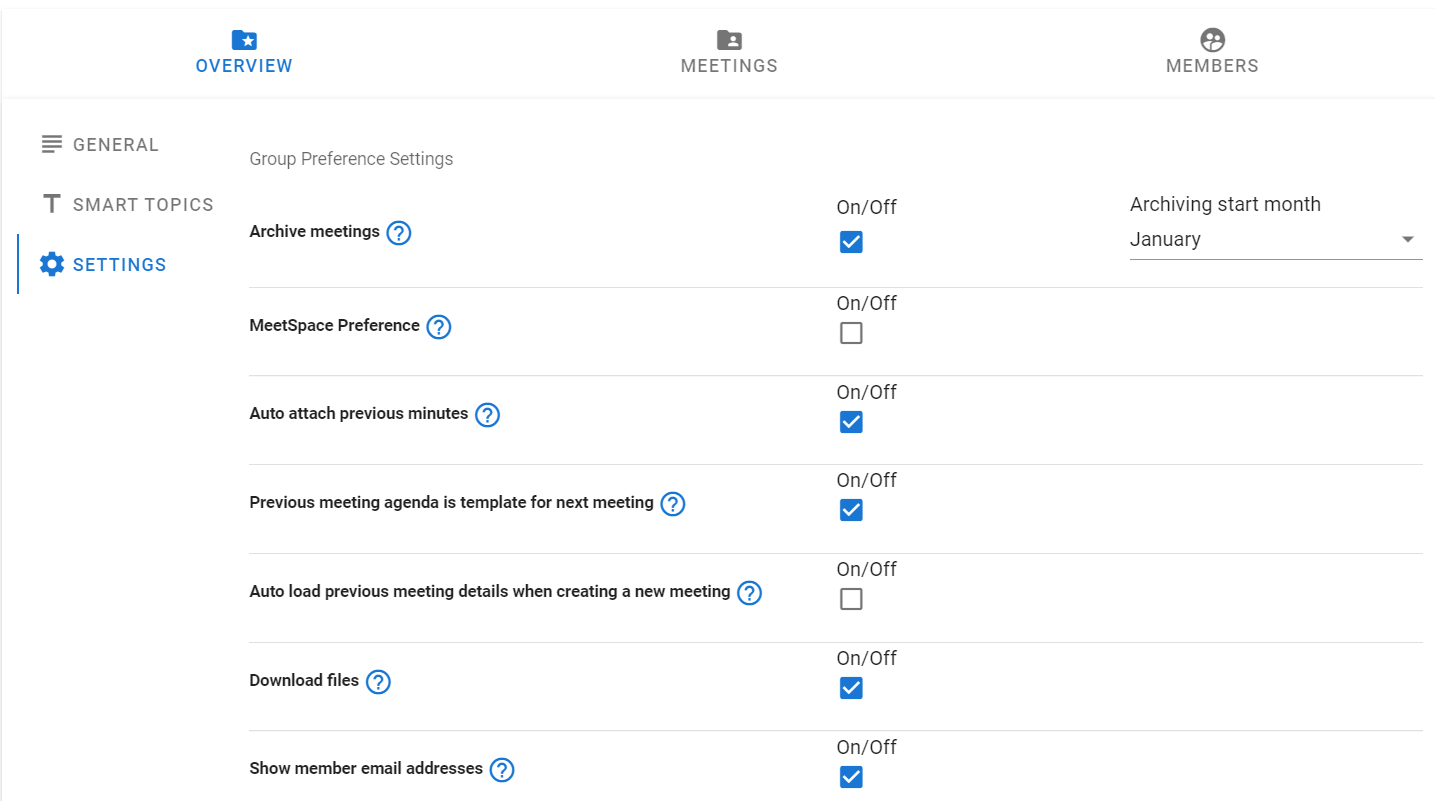The image size is (1435, 801).
Task: Open the Smart Topics sidebar section
Action: [x=128, y=205]
